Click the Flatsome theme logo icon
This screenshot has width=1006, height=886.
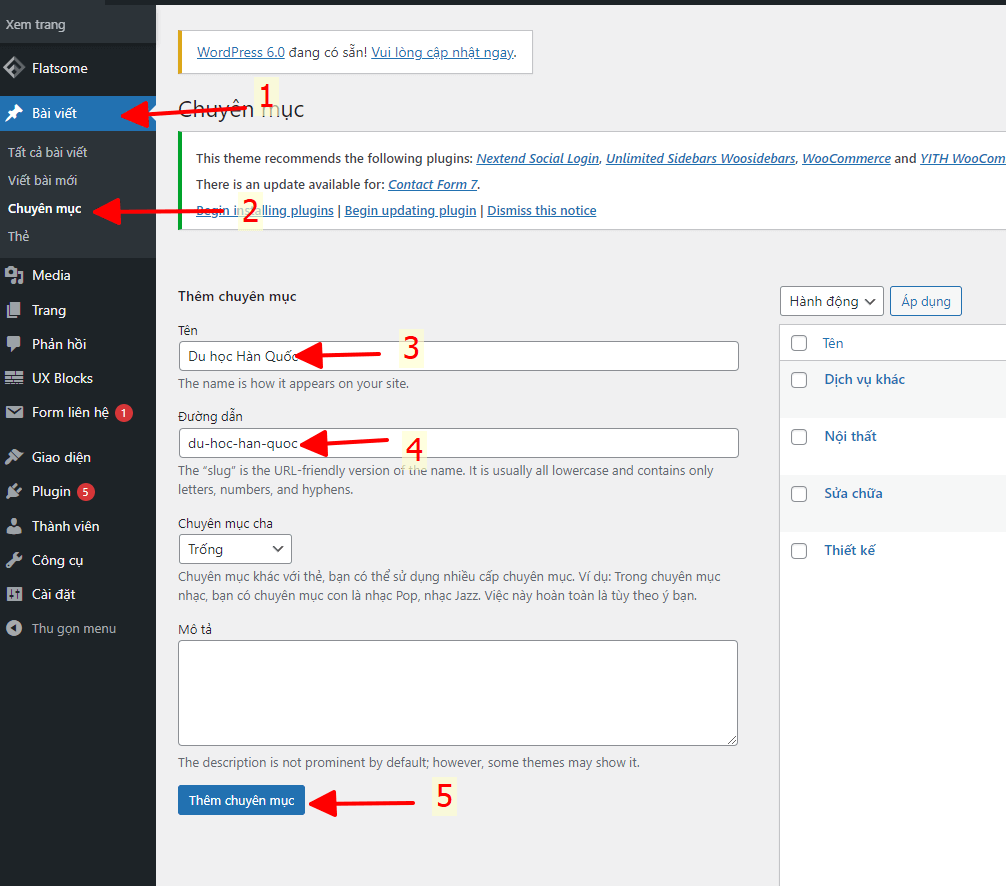click(14, 69)
